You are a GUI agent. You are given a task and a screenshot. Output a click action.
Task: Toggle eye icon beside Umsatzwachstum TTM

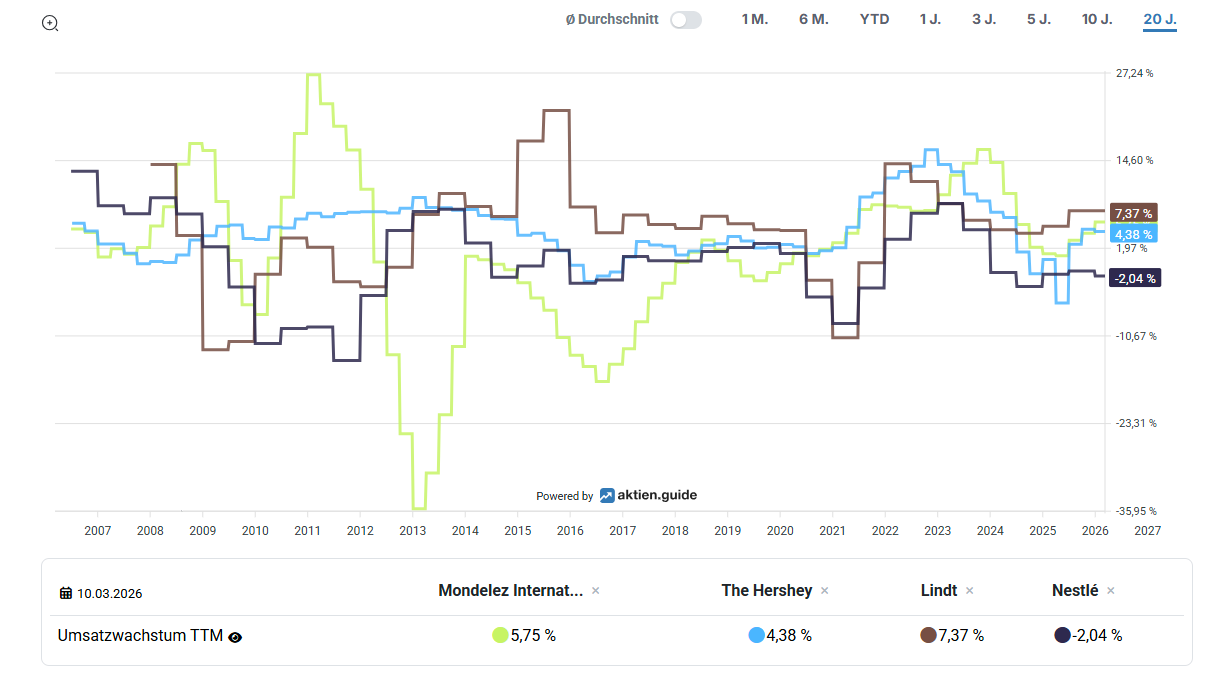pyautogui.click(x=235, y=636)
